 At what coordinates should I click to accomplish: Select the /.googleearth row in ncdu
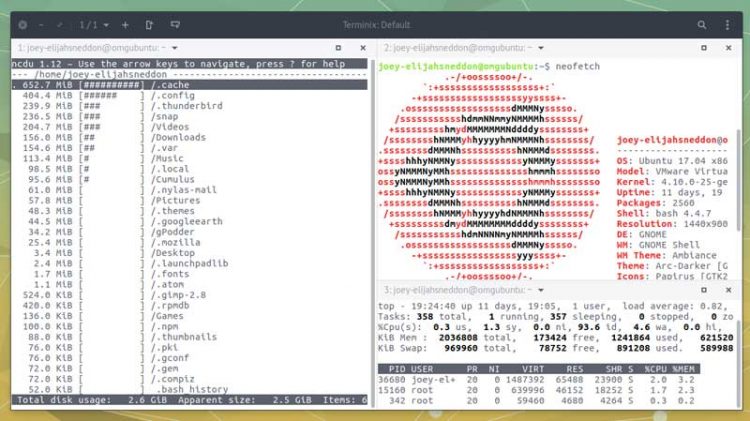190,222
